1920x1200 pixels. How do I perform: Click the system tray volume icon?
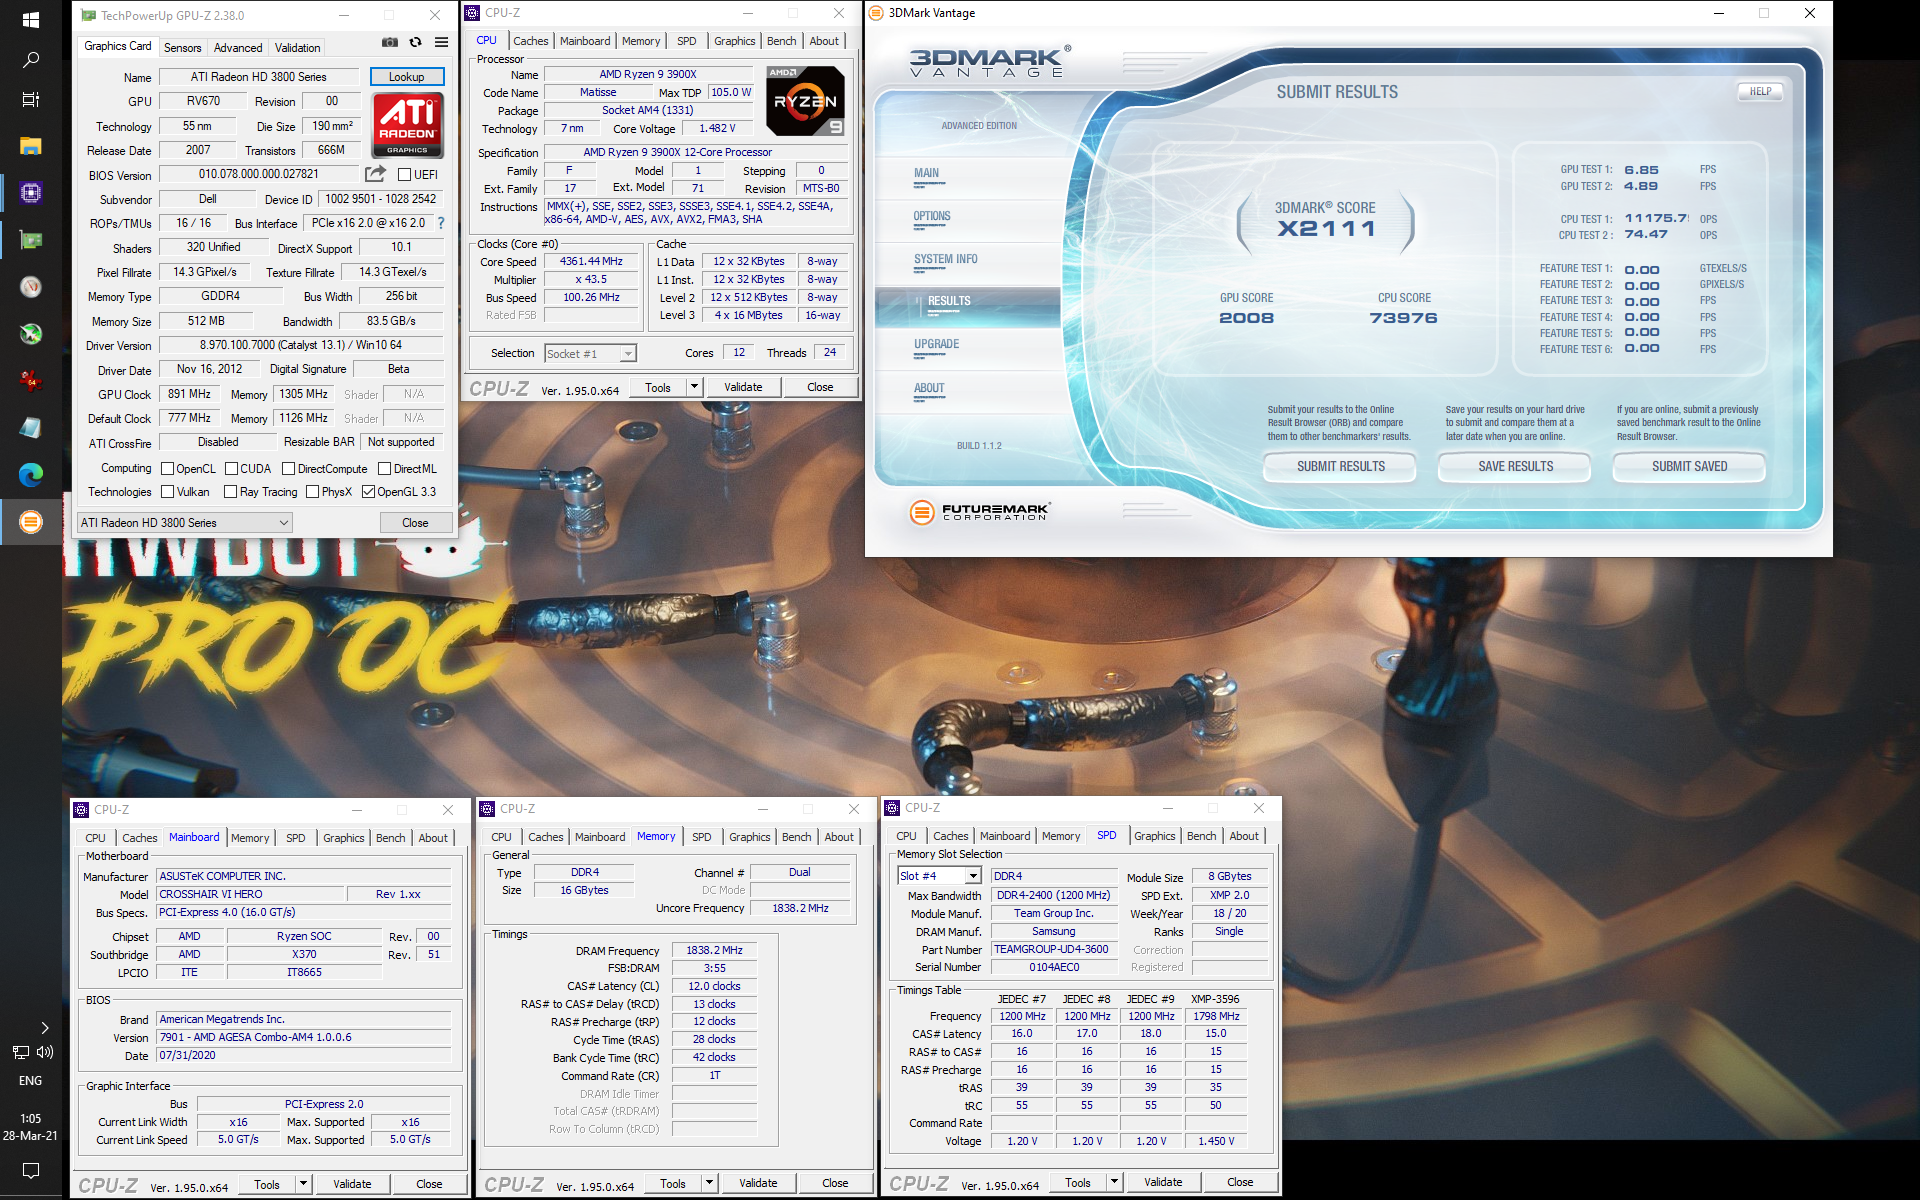(x=45, y=1052)
